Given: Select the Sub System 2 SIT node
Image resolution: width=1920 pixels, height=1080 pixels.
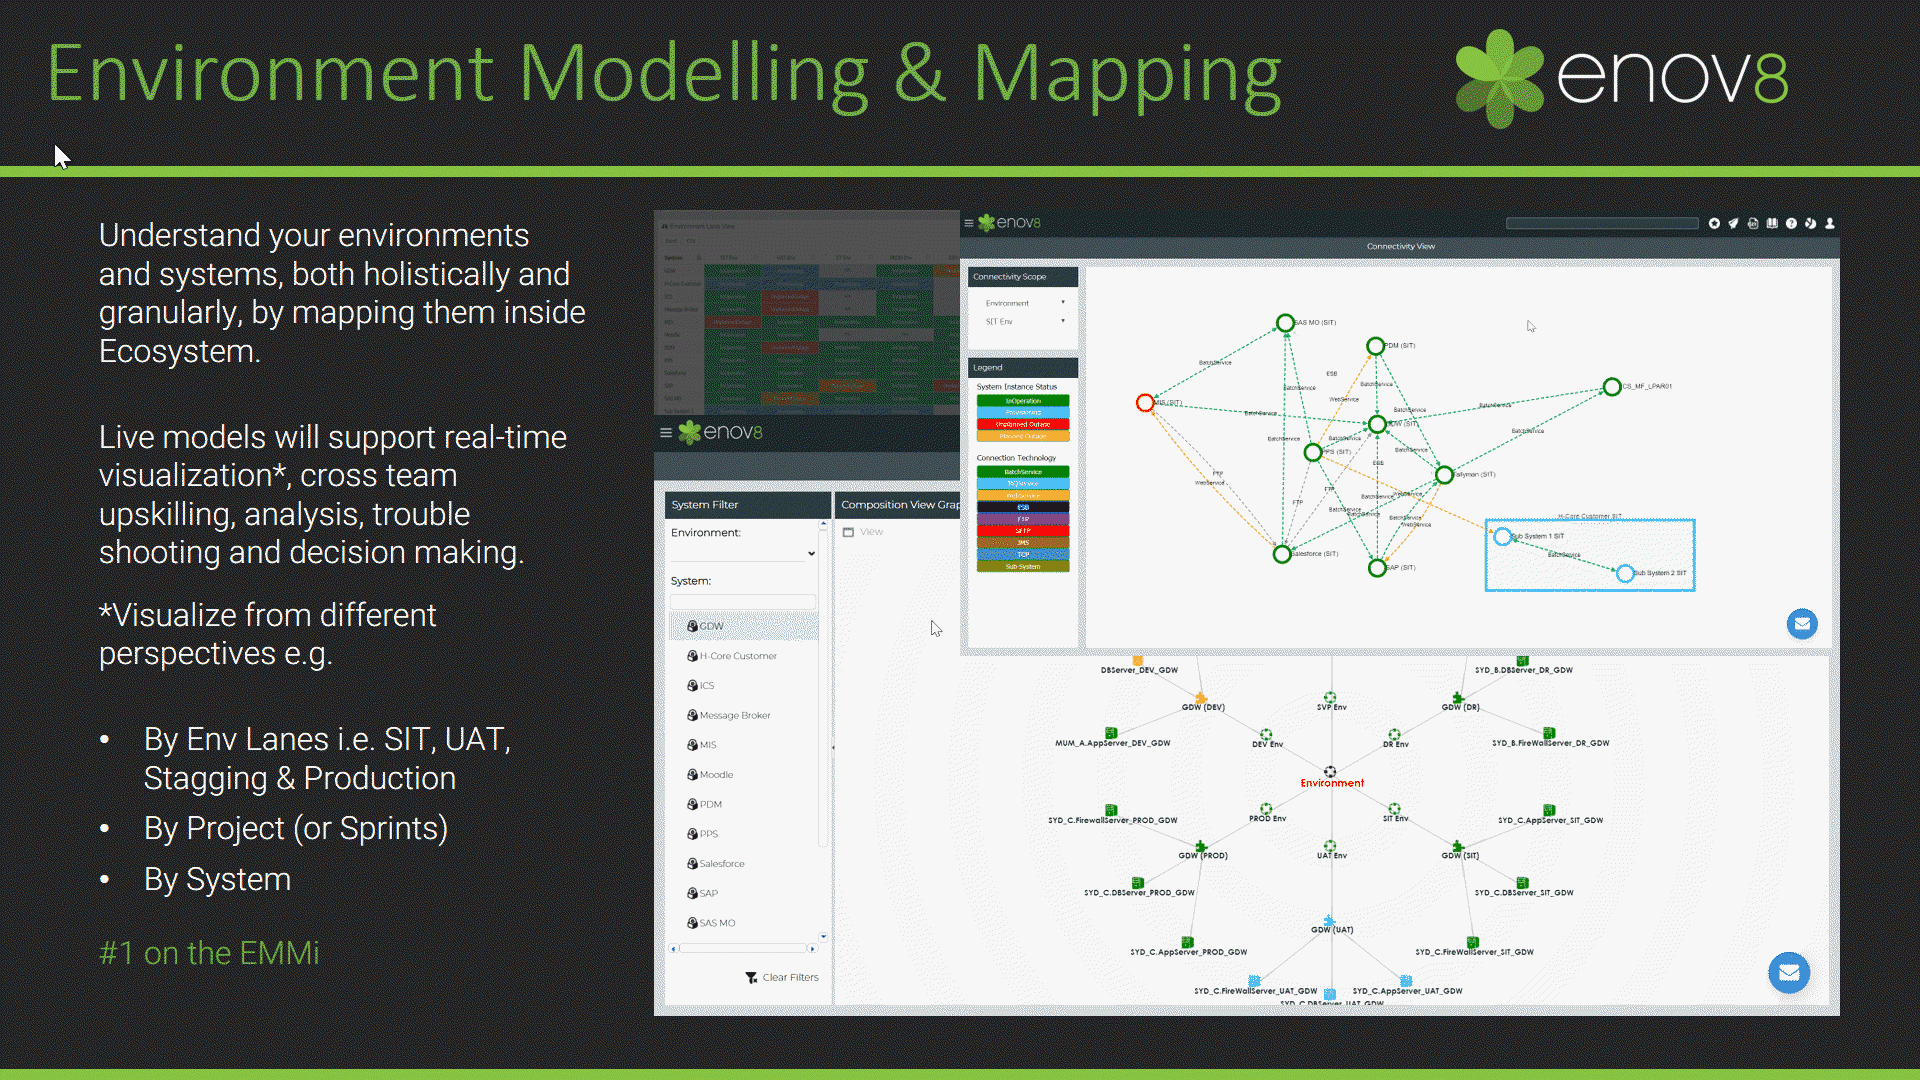Looking at the screenshot, I should 1625,574.
